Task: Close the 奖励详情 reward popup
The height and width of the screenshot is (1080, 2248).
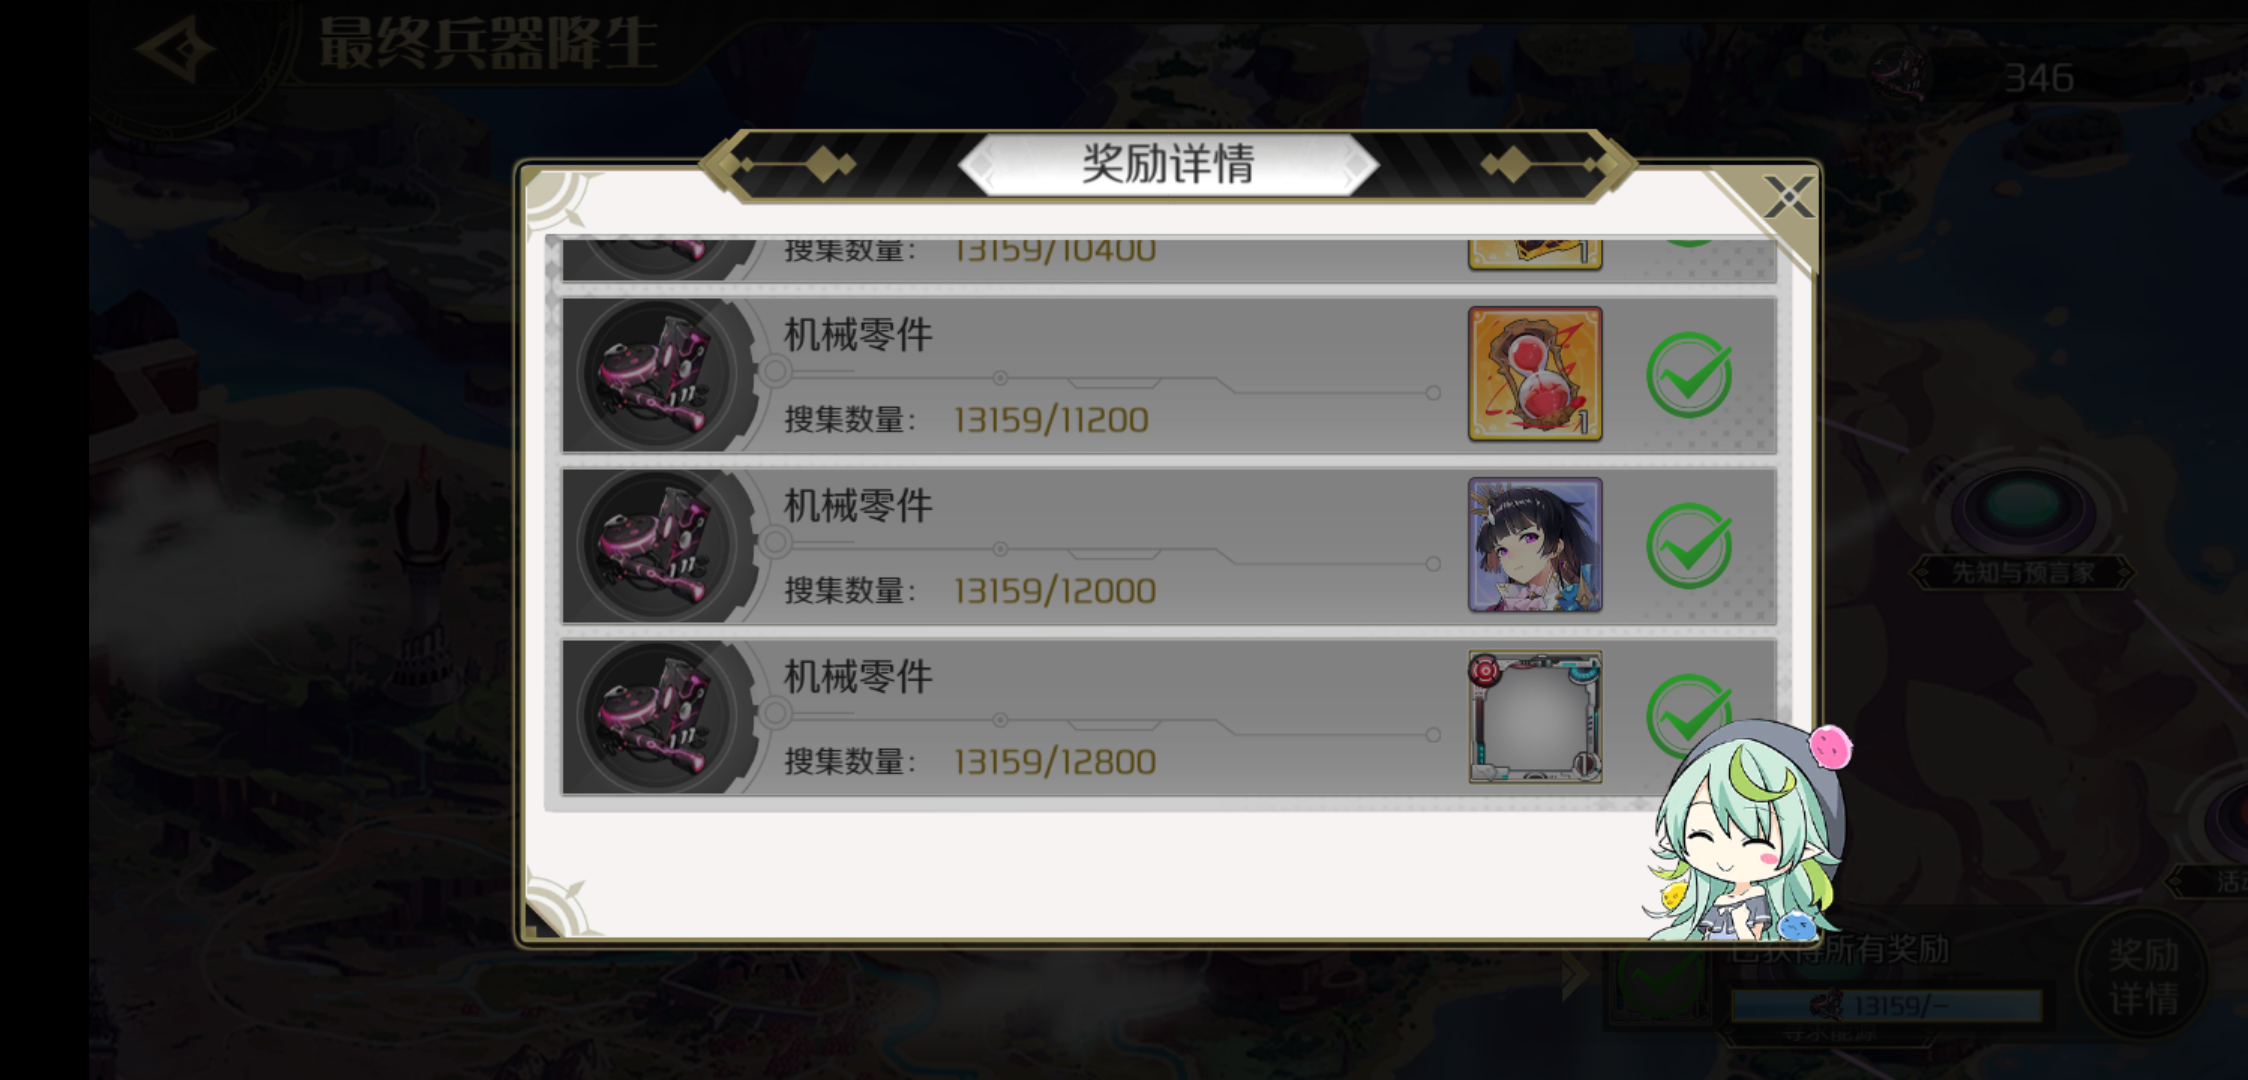Action: coord(1788,197)
